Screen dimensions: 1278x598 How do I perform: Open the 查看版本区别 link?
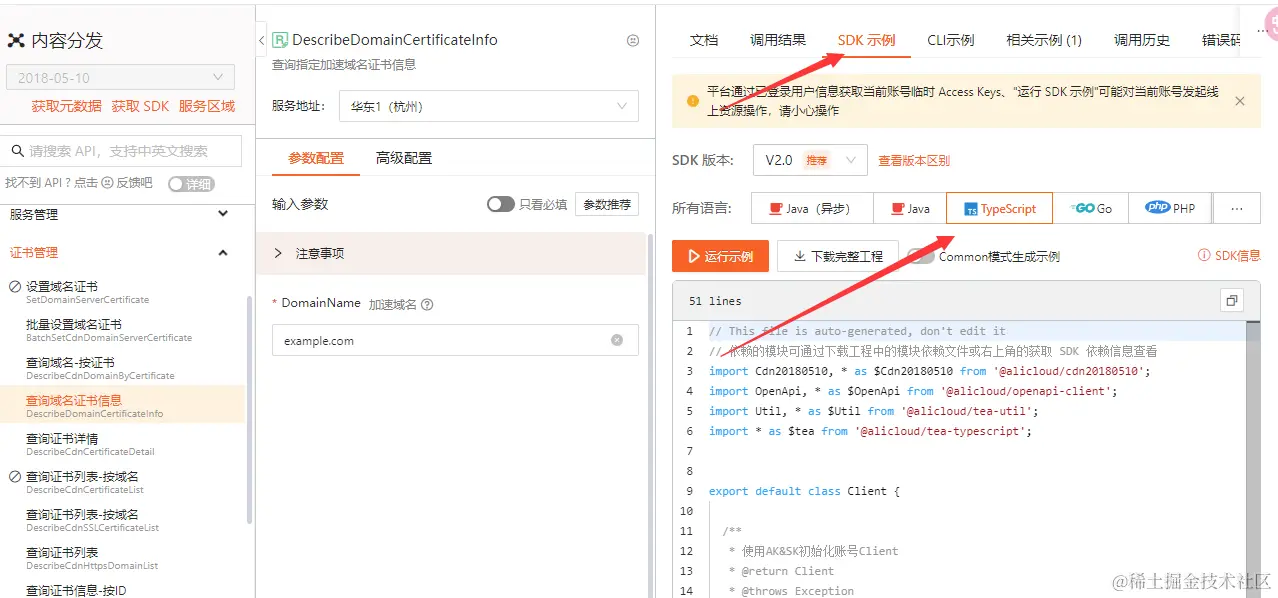914,160
